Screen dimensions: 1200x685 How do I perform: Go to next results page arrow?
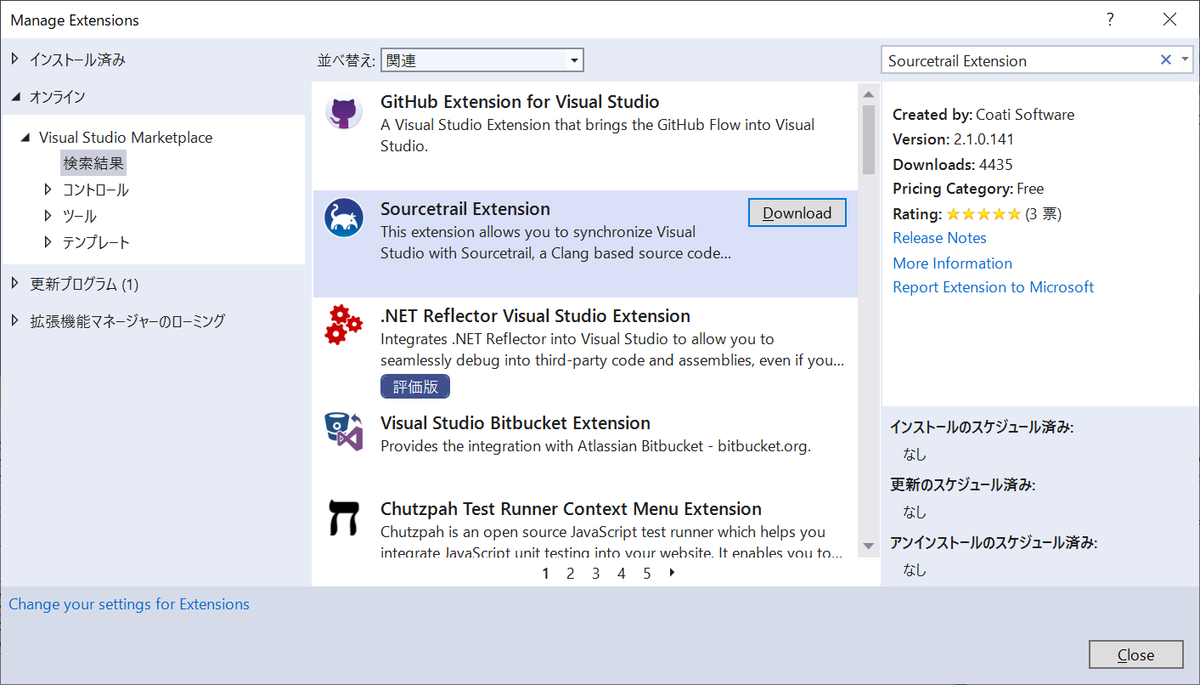tap(672, 573)
